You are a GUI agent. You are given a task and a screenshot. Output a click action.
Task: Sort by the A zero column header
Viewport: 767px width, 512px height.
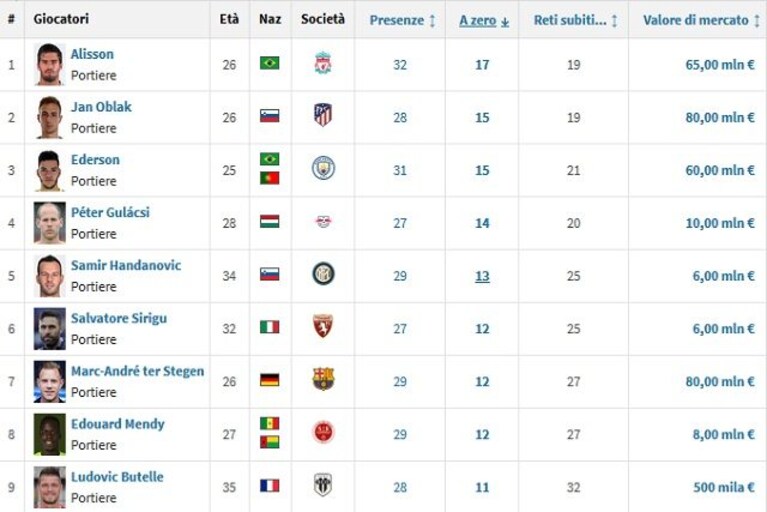coord(484,21)
